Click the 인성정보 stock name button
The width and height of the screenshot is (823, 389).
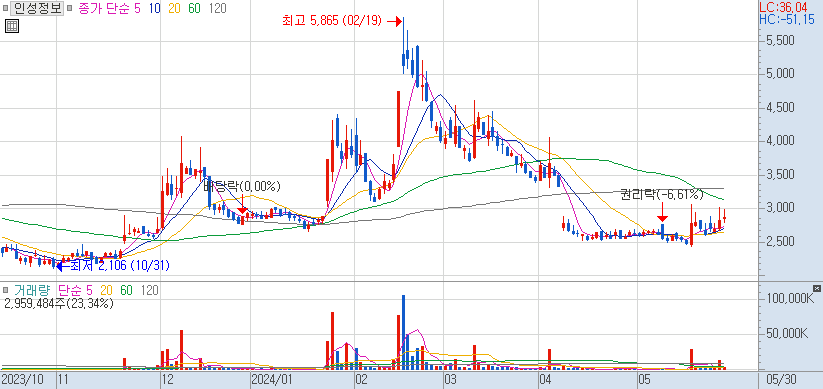click(x=37, y=8)
